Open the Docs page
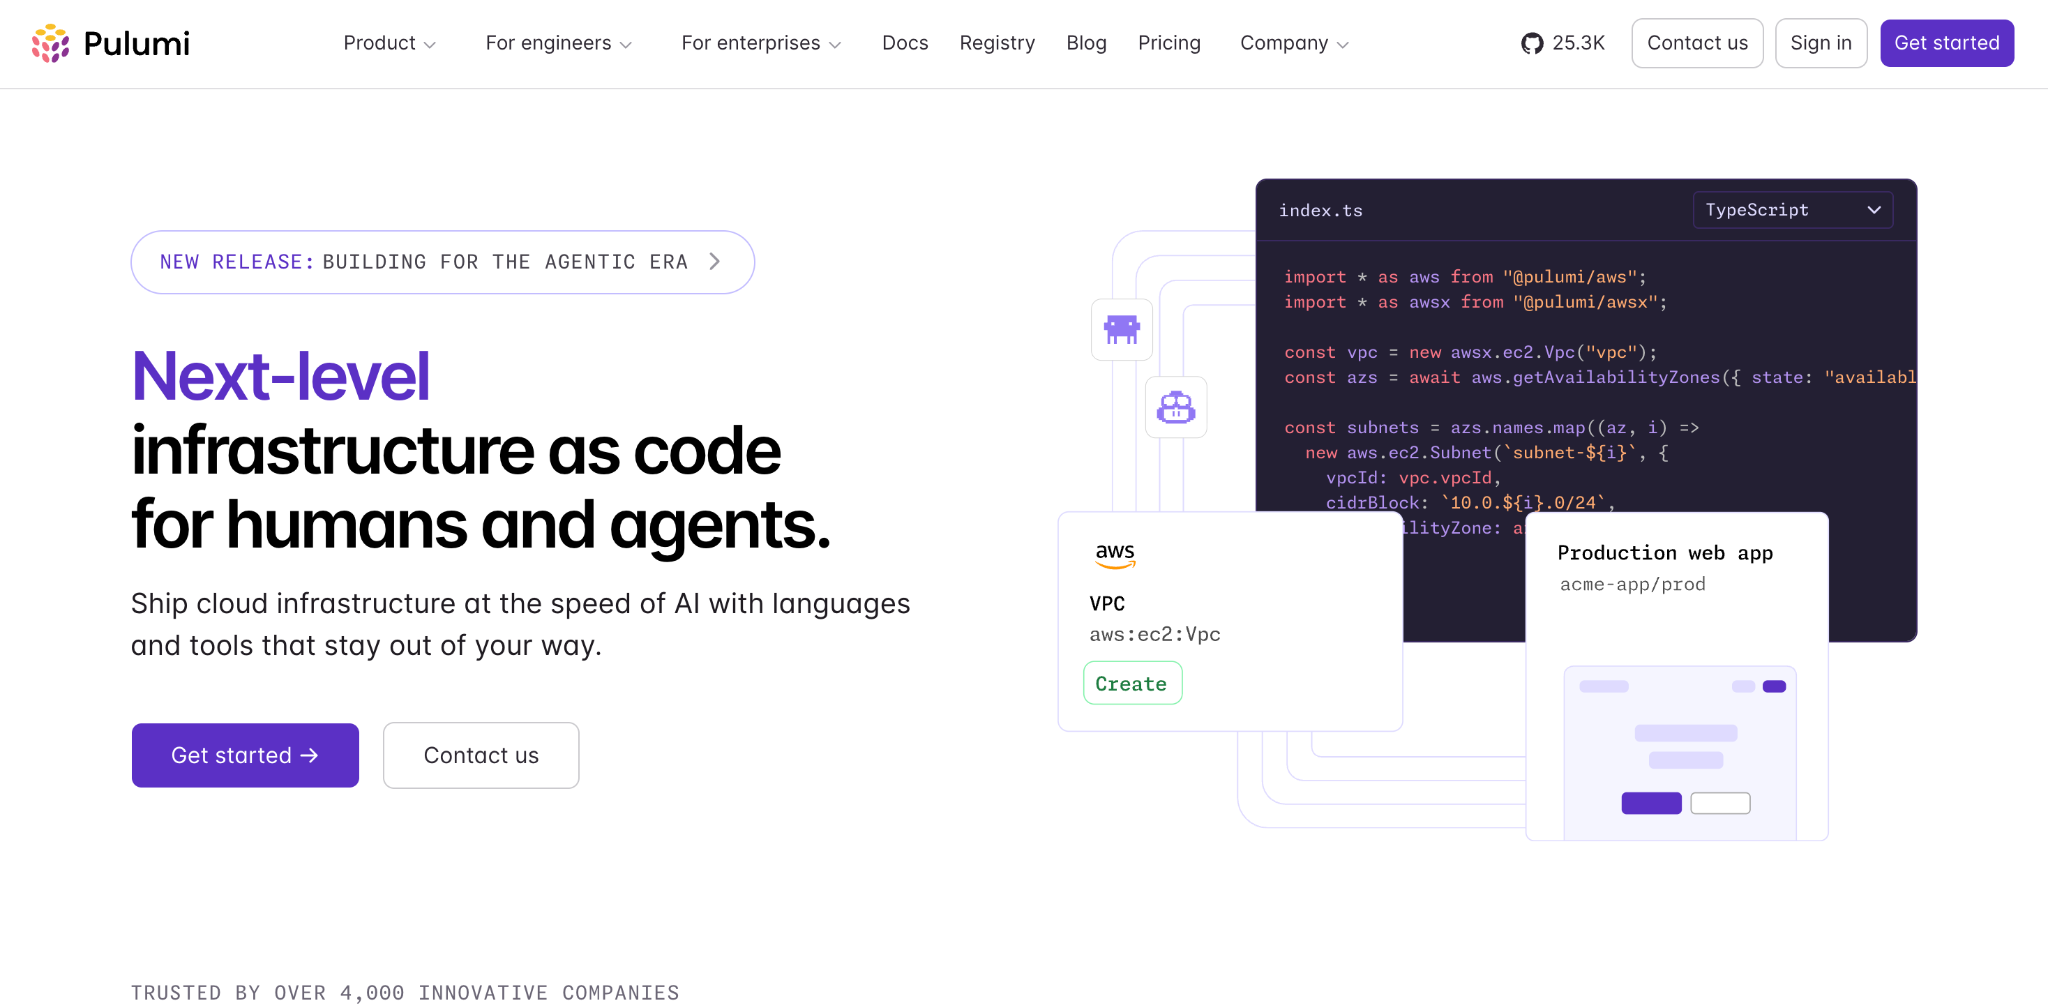Screen dimensions: 2048x1004 pyautogui.click(x=905, y=43)
